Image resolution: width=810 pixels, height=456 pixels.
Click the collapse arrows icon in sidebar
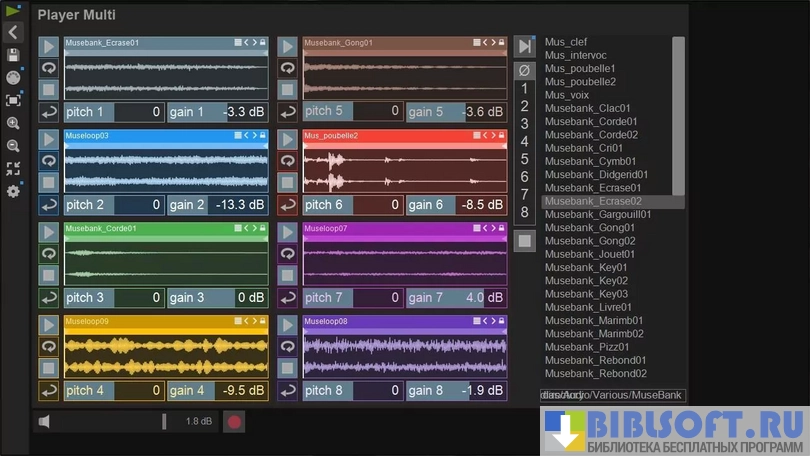click(x=13, y=169)
